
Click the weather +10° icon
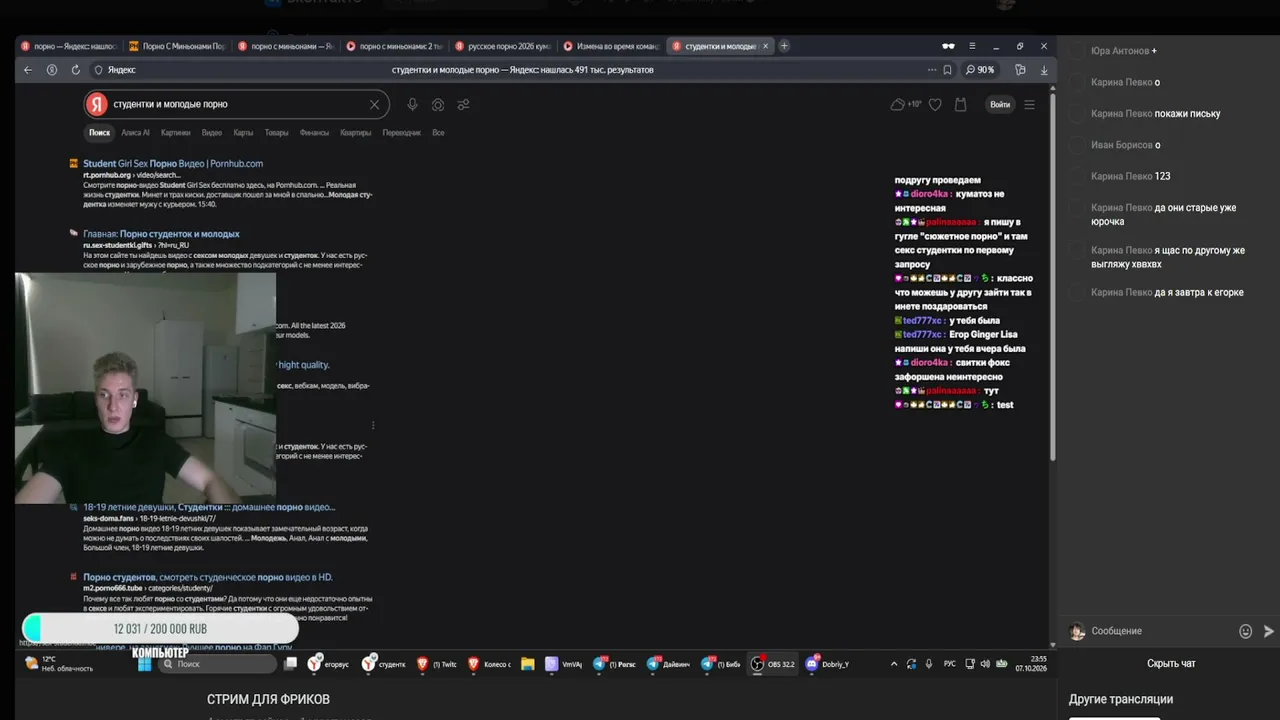[905, 104]
